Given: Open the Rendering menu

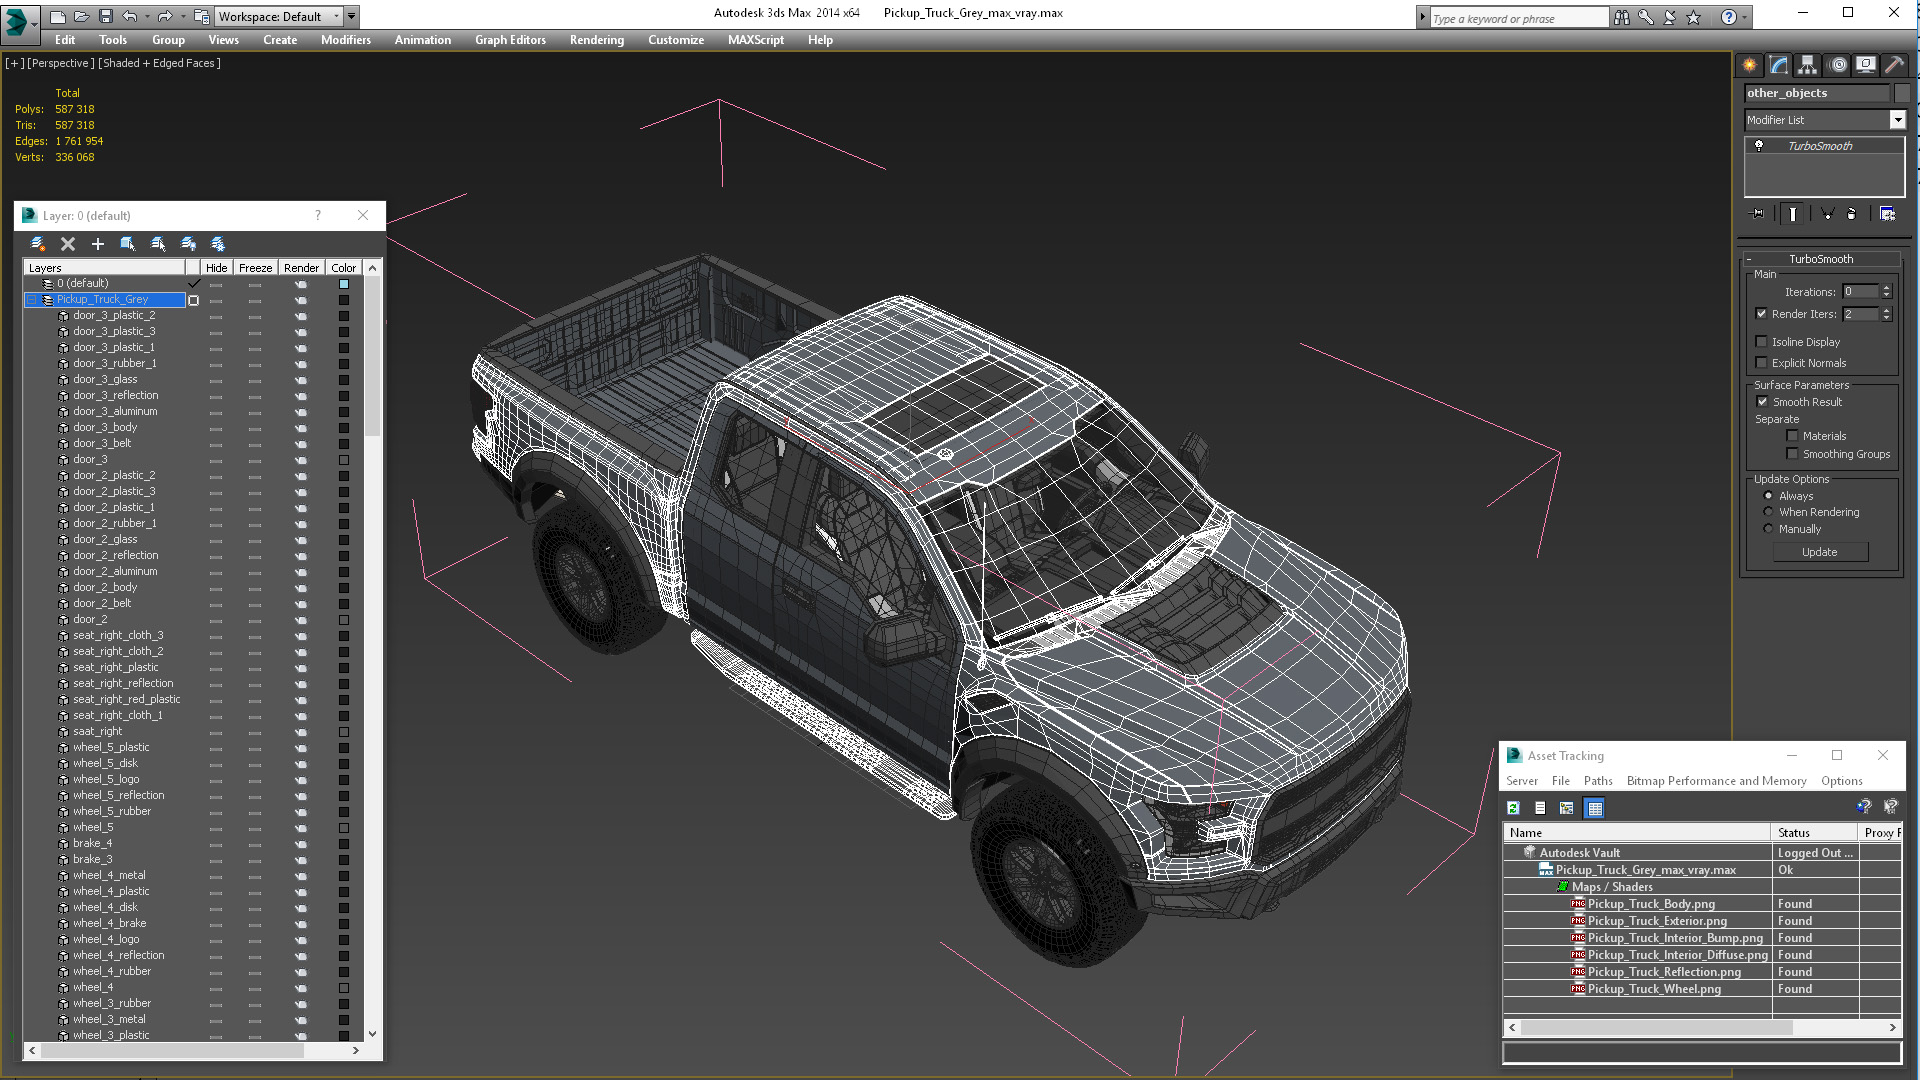Looking at the screenshot, I should (597, 40).
